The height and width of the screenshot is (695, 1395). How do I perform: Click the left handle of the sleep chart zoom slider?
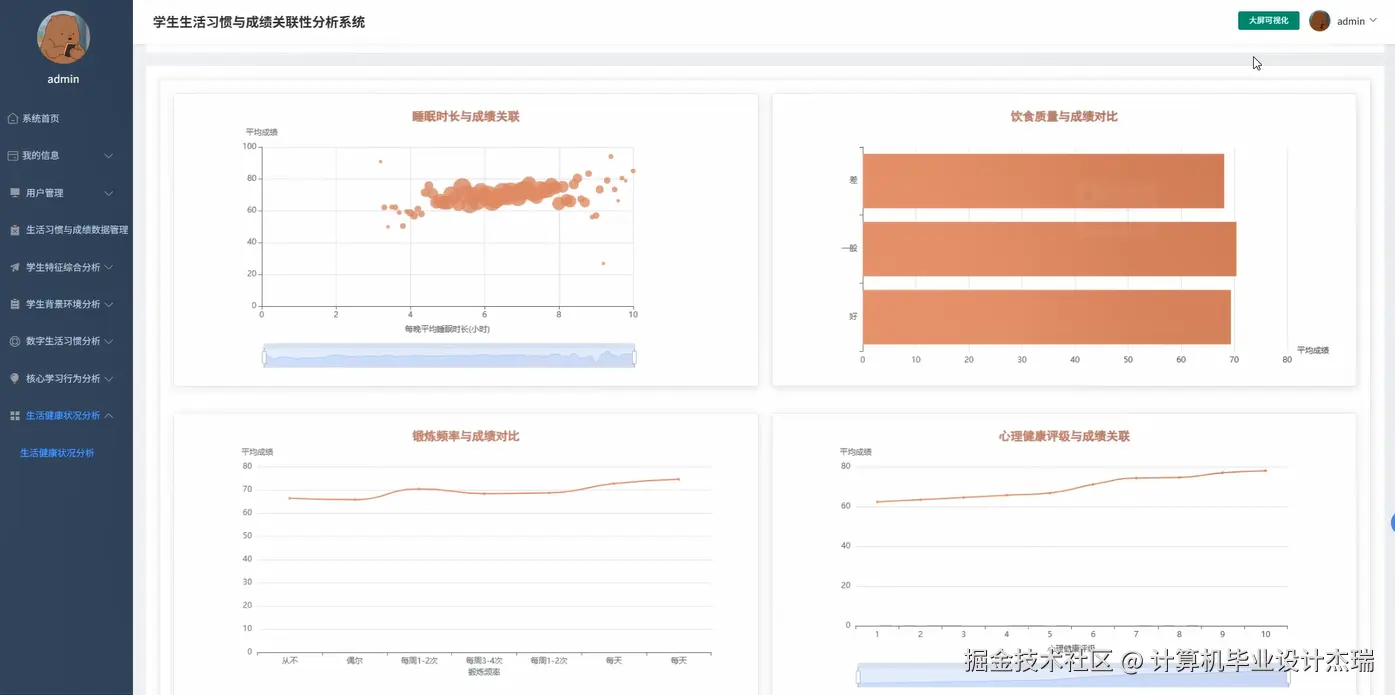pos(264,356)
